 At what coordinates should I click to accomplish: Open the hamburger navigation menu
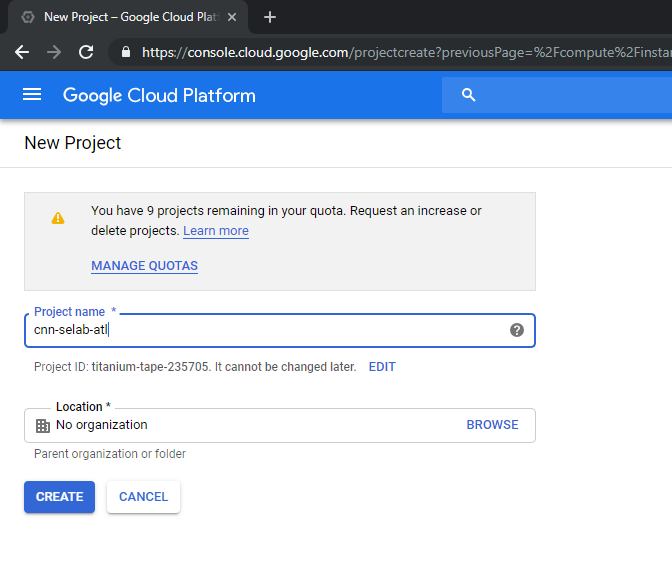[32, 95]
